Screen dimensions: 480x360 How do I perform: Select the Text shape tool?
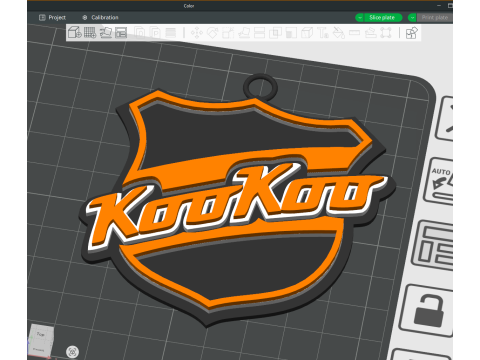323,33
